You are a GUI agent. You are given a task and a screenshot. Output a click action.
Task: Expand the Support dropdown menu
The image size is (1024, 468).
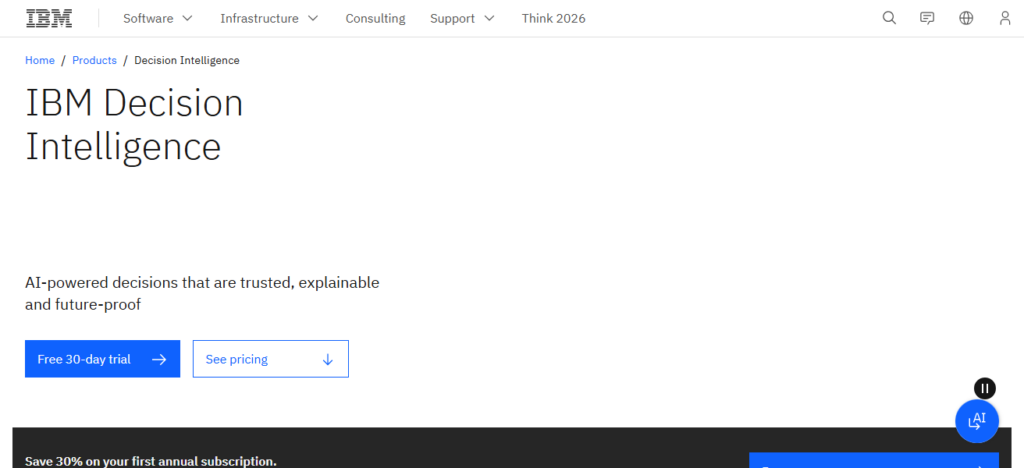point(462,18)
